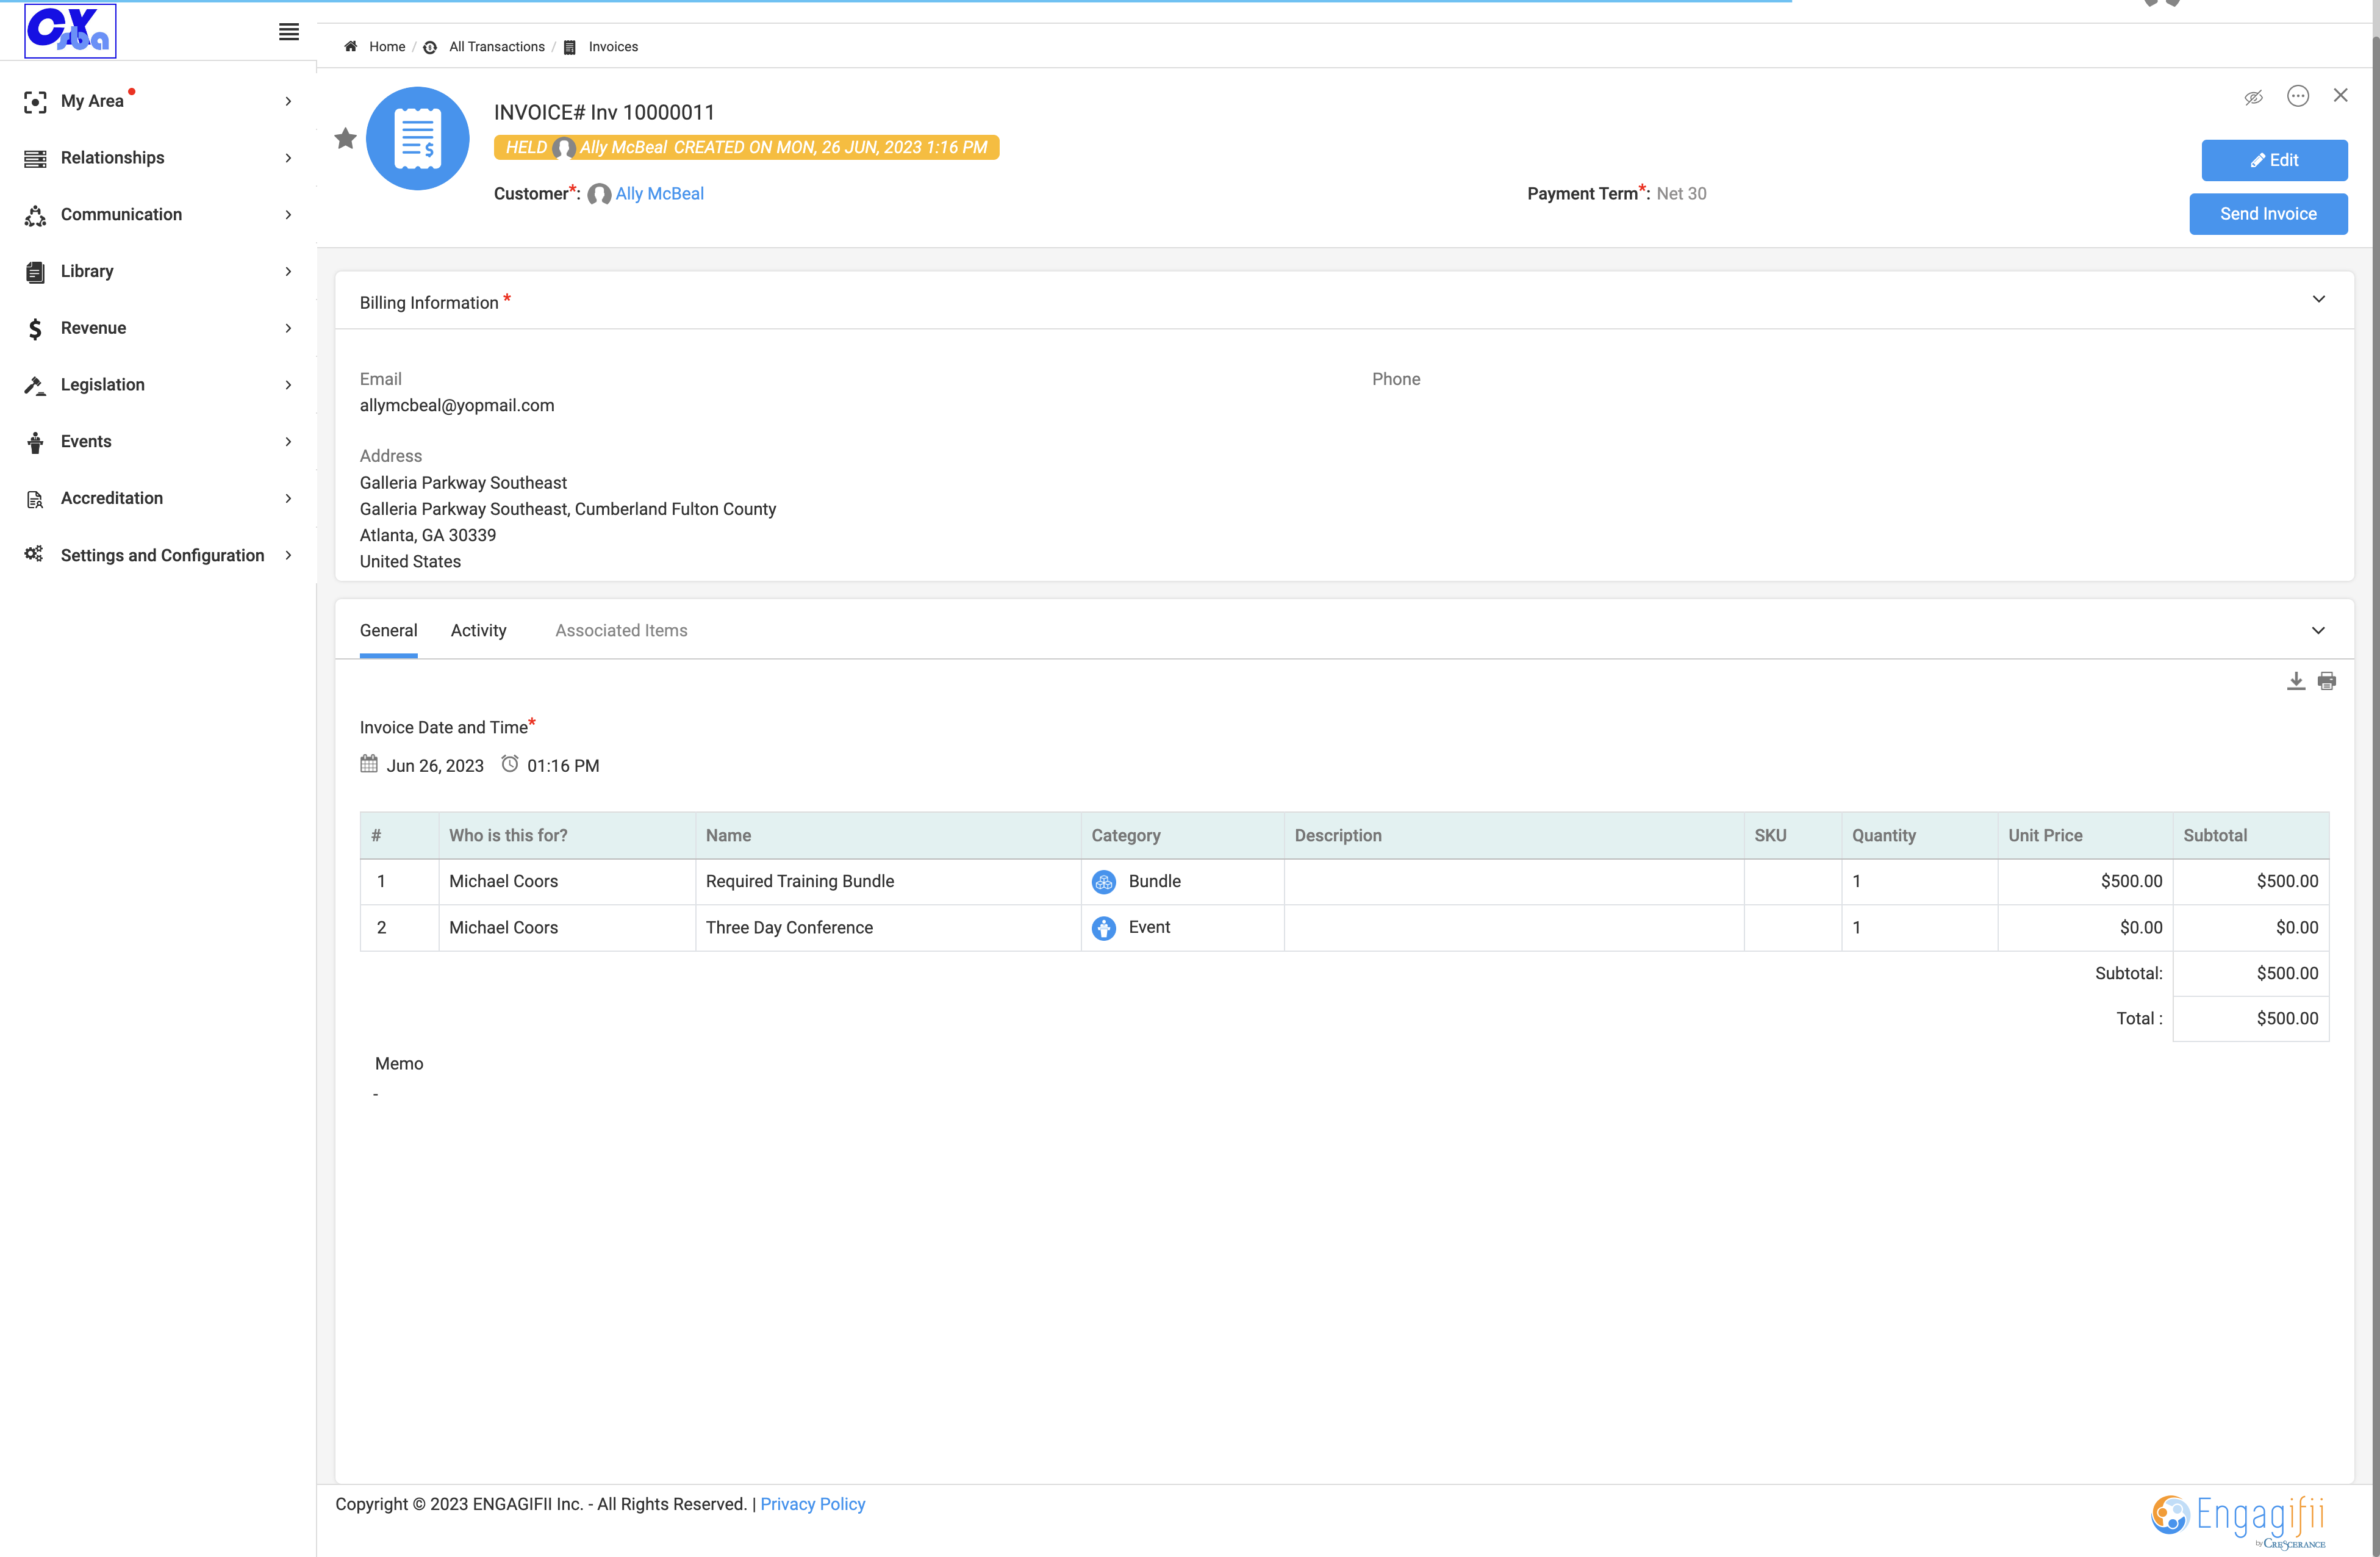Click the Legislation gavel icon

pos(35,385)
